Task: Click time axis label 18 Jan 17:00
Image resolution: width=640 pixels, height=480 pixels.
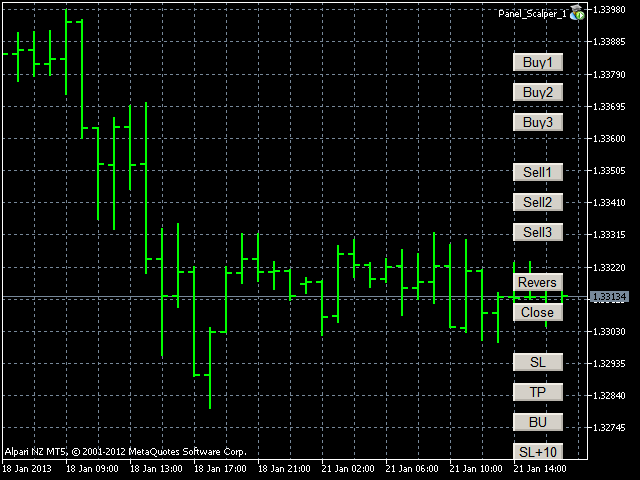Action: coord(220,469)
